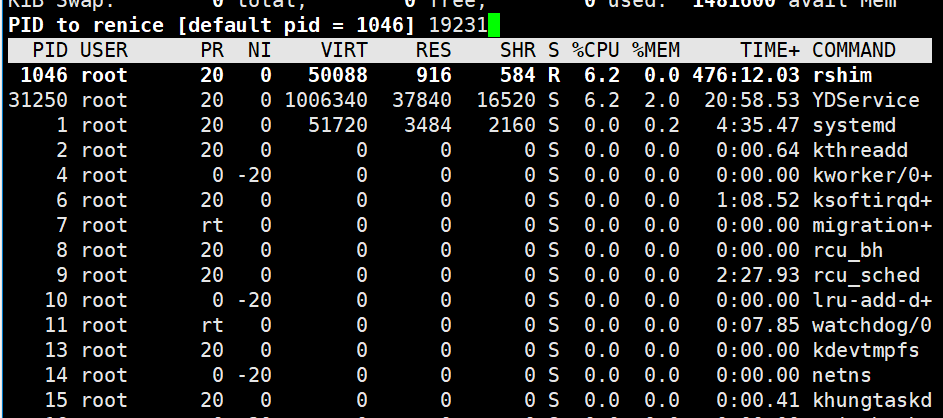Screen dimensions: 943x418
Task: Click the default pid = 1046 prompt text
Action: point(295,25)
